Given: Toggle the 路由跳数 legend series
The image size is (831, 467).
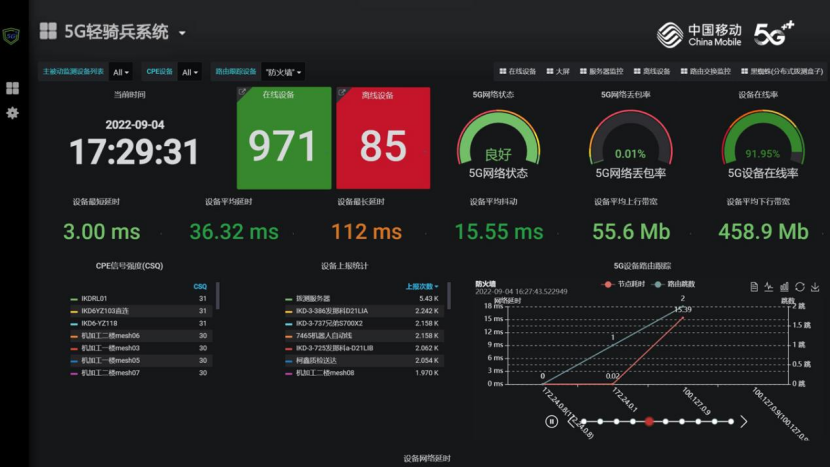Looking at the screenshot, I should point(674,284).
